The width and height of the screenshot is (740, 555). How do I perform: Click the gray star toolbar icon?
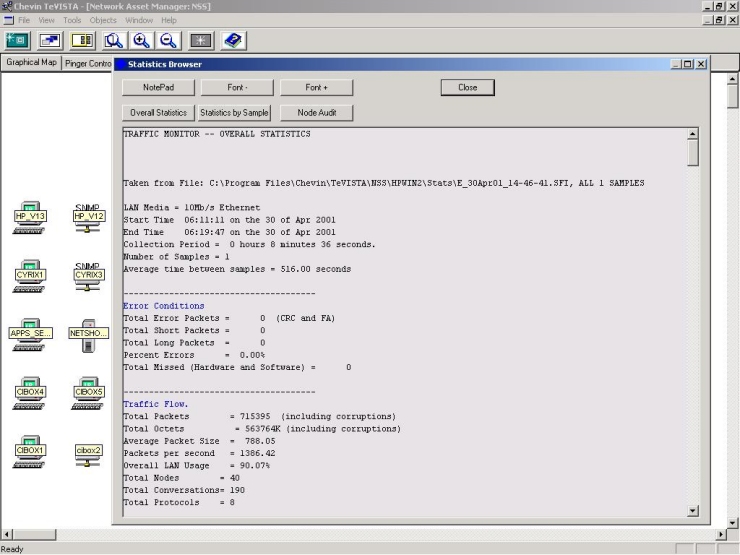click(201, 41)
